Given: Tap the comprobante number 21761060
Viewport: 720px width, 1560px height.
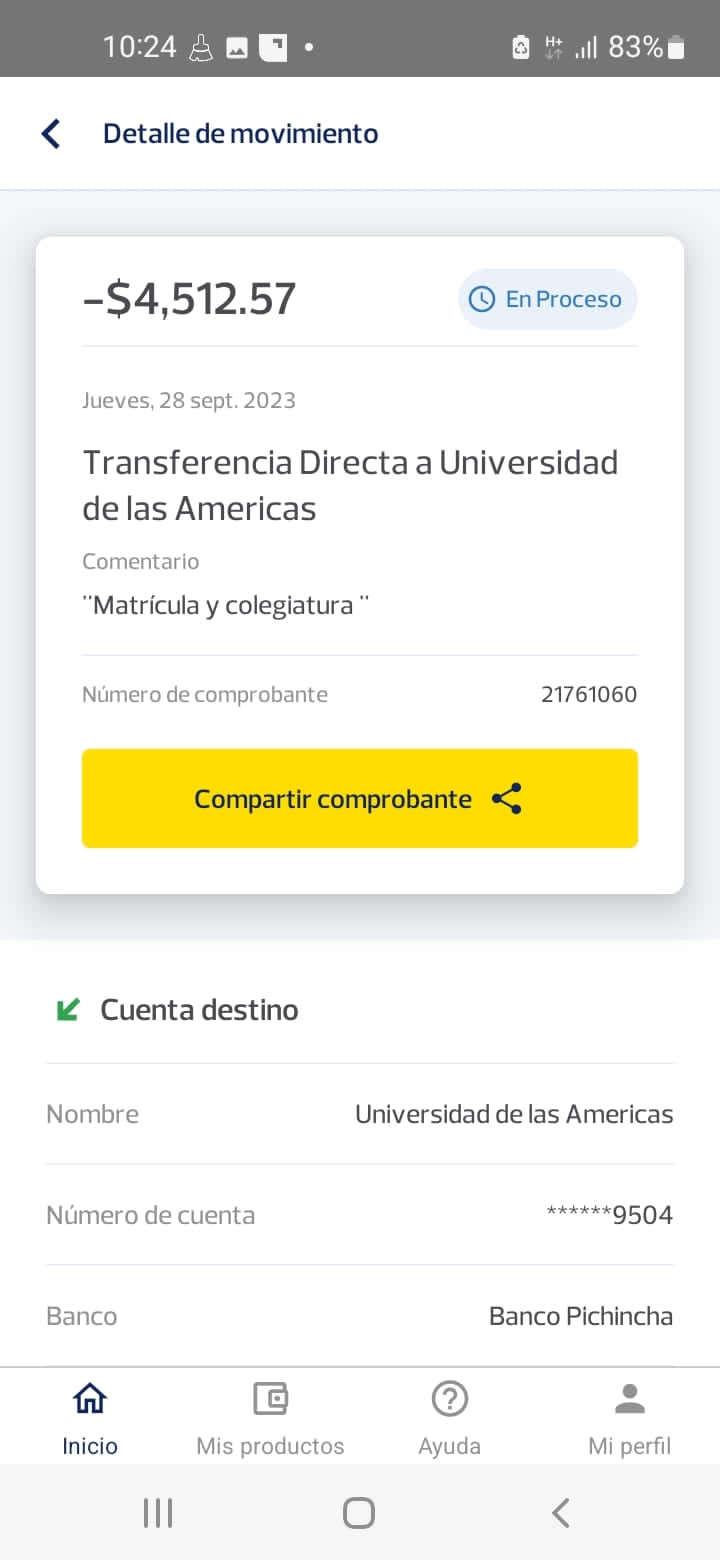Looking at the screenshot, I should (x=589, y=694).
